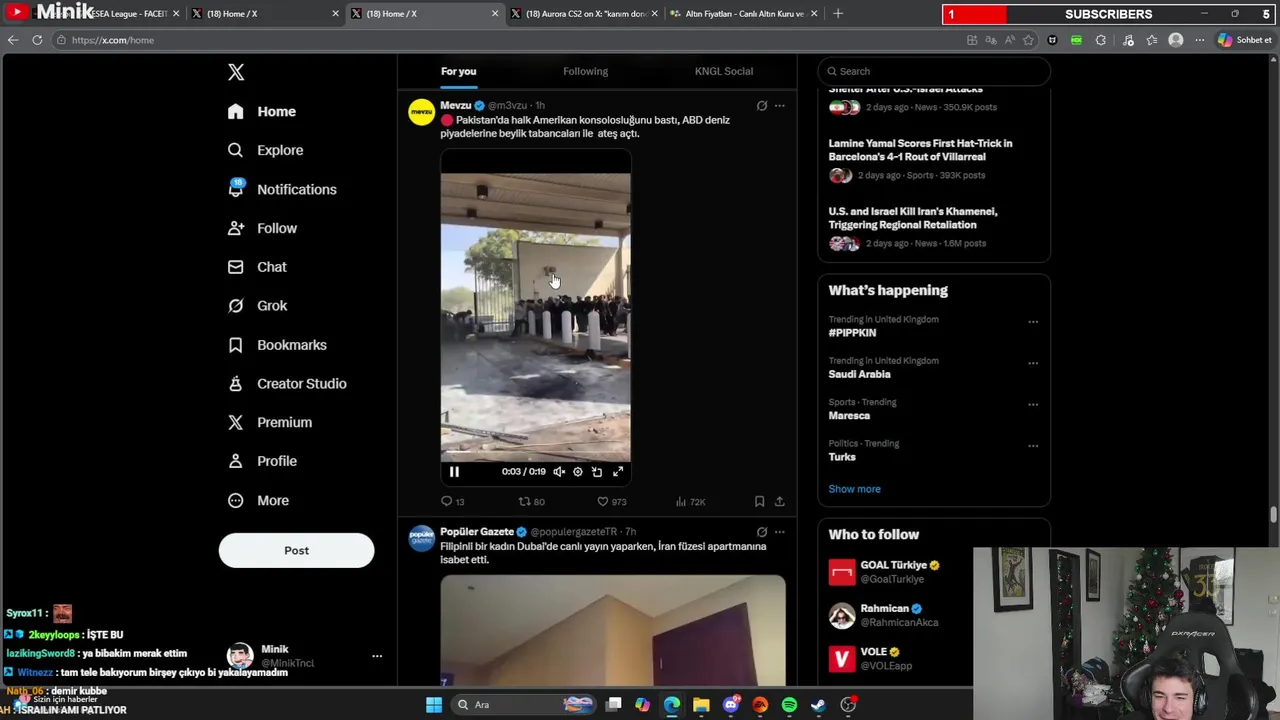This screenshot has height=720, width=1280.
Task: Open Profile in the sidebar
Action: (x=262, y=461)
